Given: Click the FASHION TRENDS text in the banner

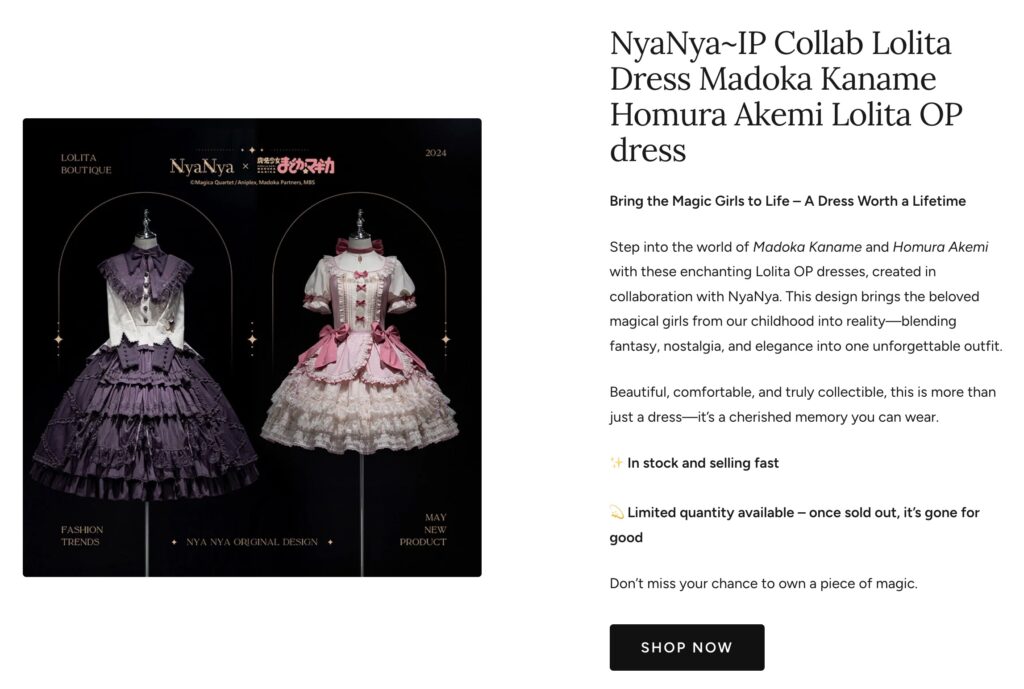Looking at the screenshot, I should click(x=82, y=536).
